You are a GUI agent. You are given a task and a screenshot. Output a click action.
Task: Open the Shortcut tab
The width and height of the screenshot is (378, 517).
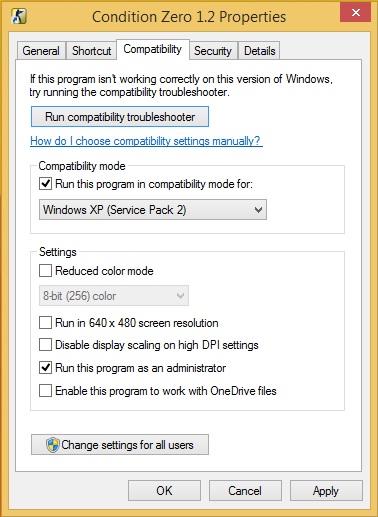[x=91, y=51]
